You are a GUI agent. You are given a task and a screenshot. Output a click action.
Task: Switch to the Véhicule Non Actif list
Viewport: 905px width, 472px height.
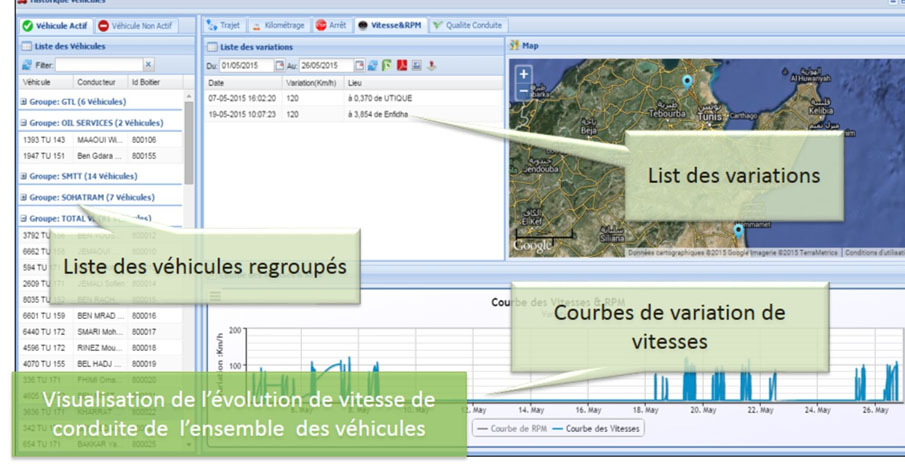pos(139,26)
